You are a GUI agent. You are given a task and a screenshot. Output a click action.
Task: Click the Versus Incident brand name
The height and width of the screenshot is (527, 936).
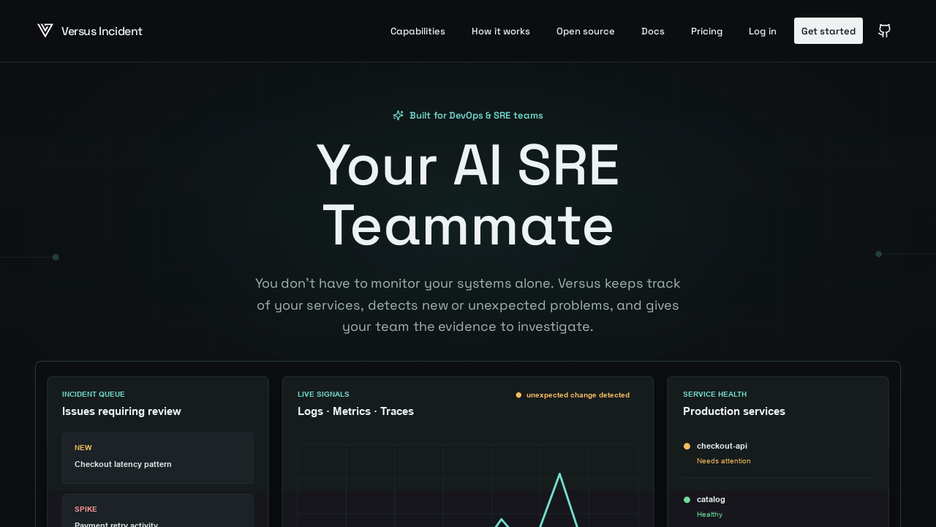(x=101, y=31)
